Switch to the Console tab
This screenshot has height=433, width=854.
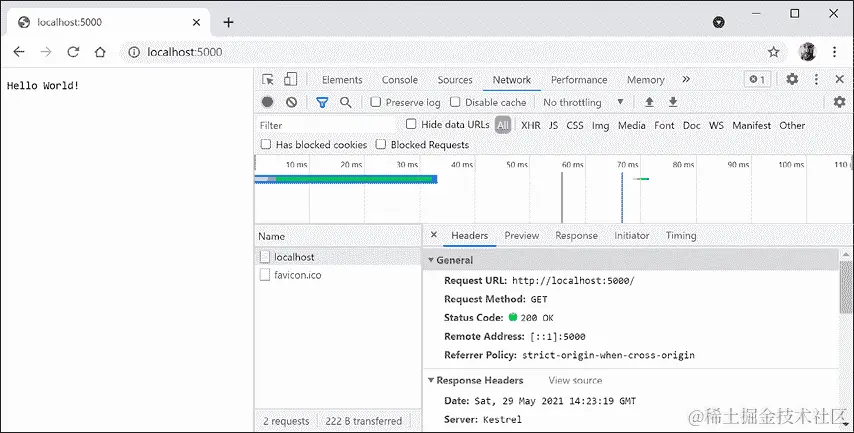(x=400, y=80)
